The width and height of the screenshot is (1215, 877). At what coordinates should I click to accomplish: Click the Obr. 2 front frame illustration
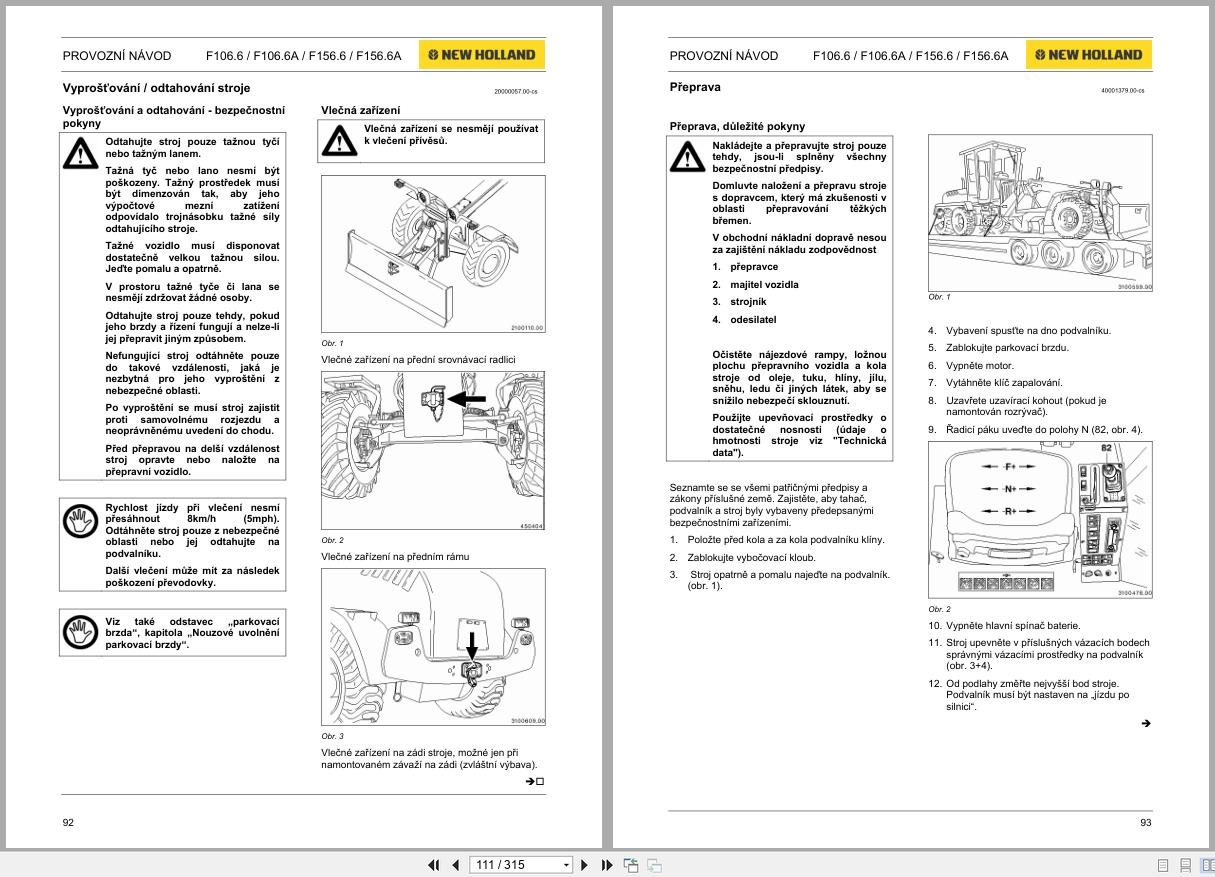[433, 451]
